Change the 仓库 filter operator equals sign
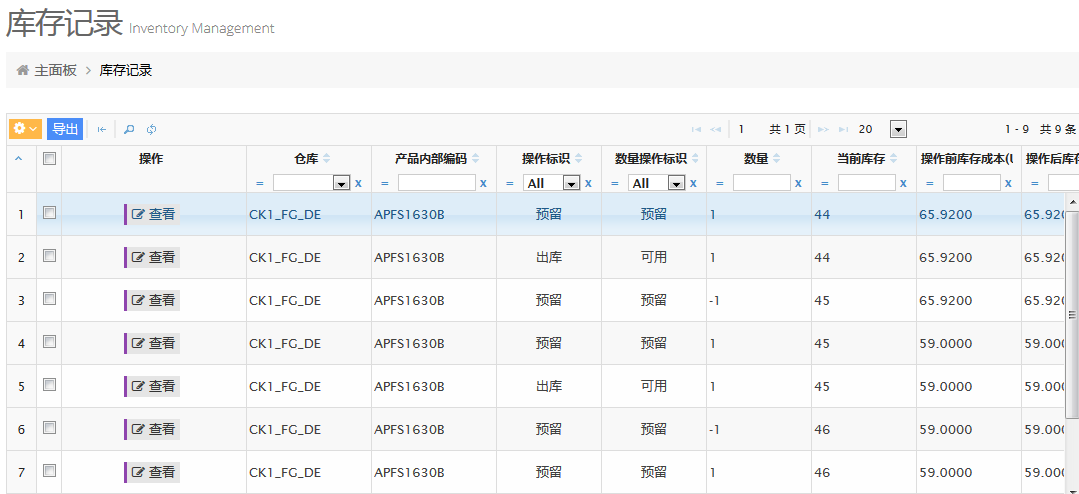Viewport: 1079px width, 494px height. click(x=260, y=184)
